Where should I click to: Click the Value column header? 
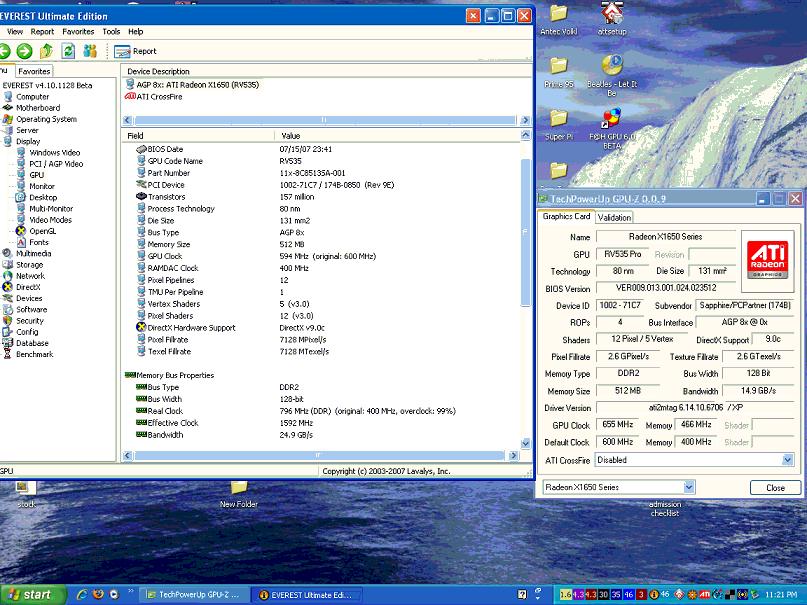click(397, 136)
